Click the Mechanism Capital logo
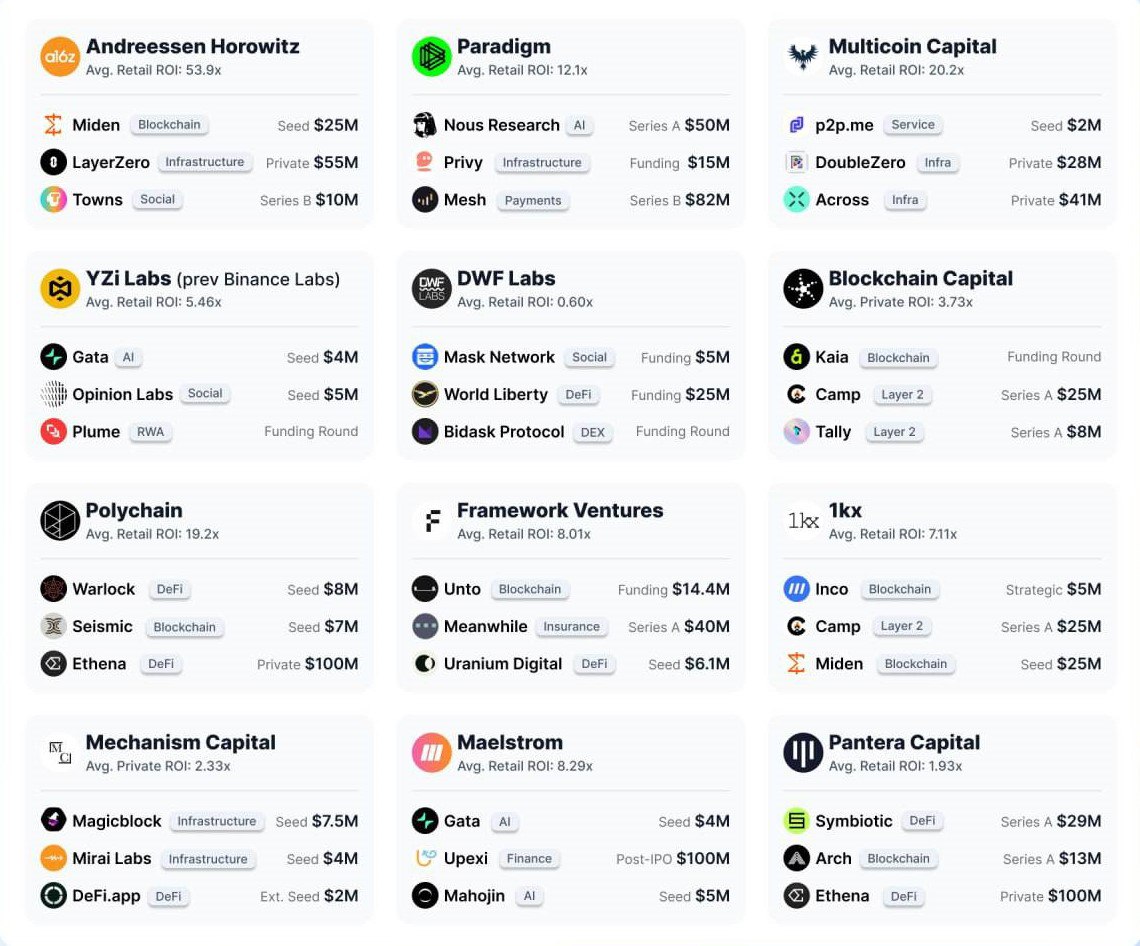The width and height of the screenshot is (1140, 946). (60, 753)
